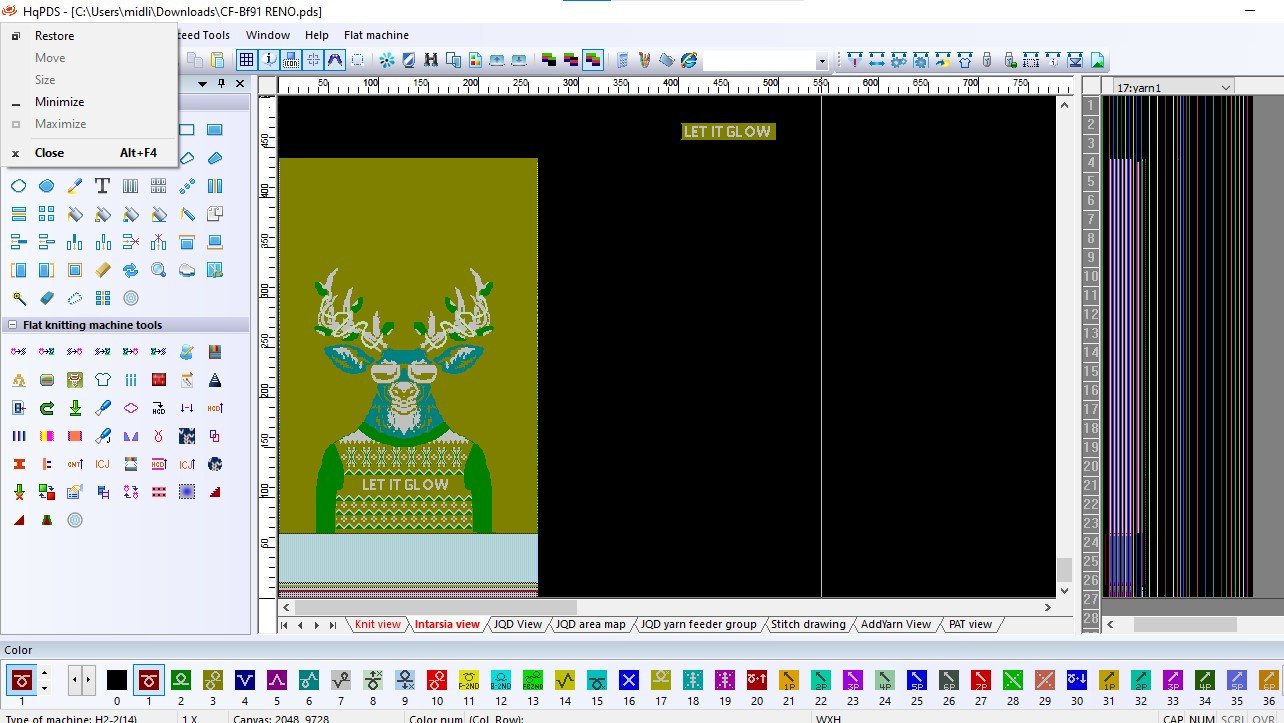Click the magnifier zoom tool
This screenshot has height=723, width=1284.
point(158,270)
